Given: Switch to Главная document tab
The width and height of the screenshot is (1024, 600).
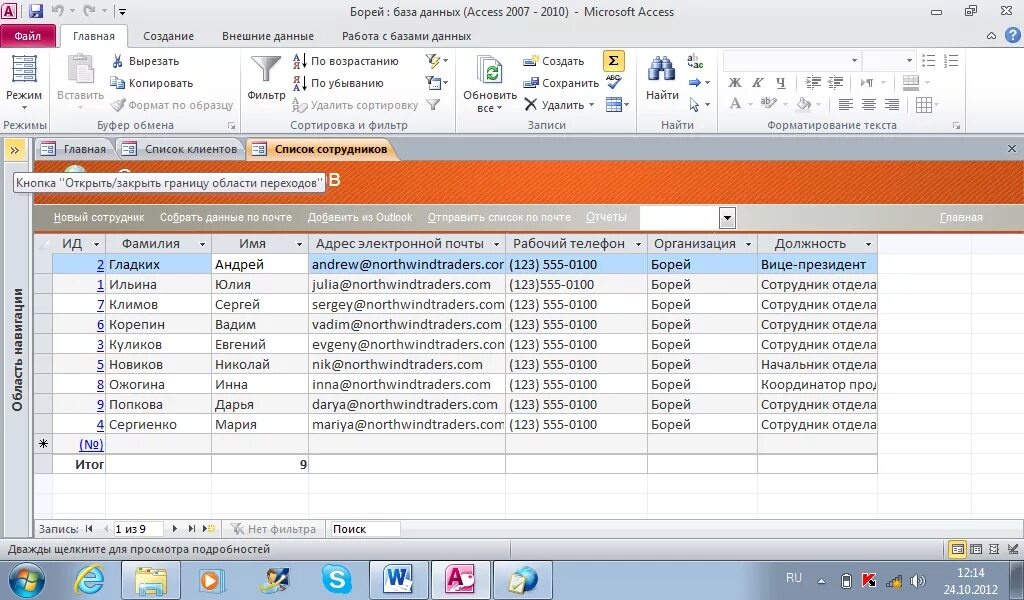Looking at the screenshot, I should click(74, 149).
